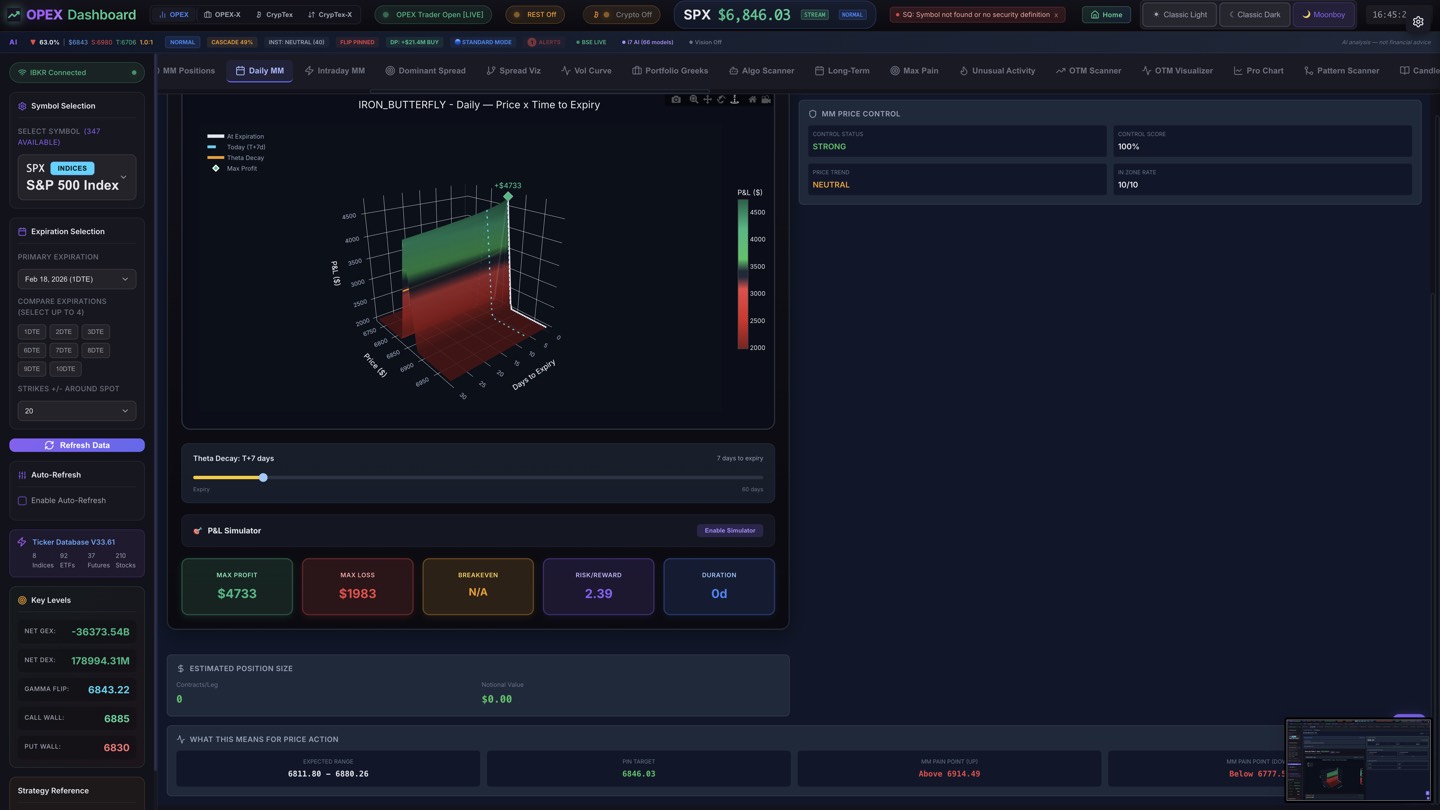Download the 3D chart as a PNG image
Viewport: 1440px width, 810px height.
[x=676, y=99]
